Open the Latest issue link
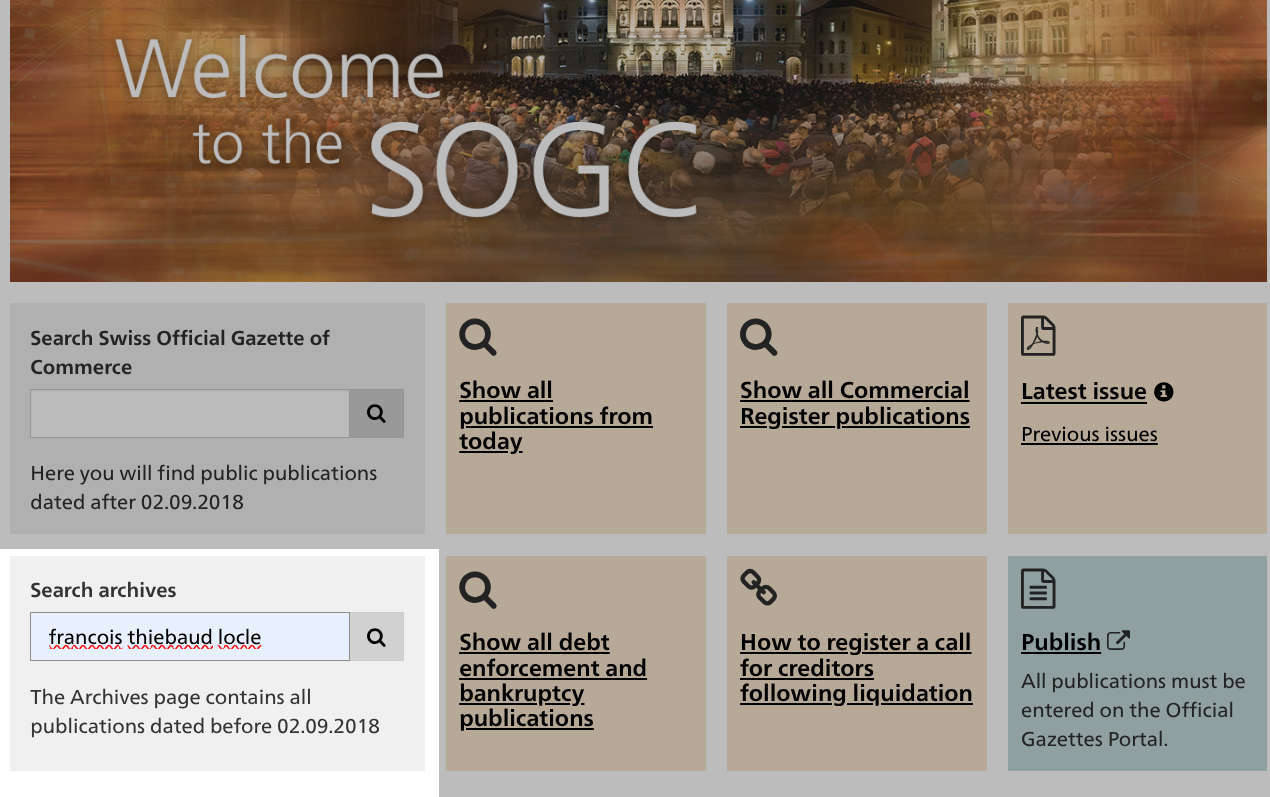 (x=1083, y=392)
